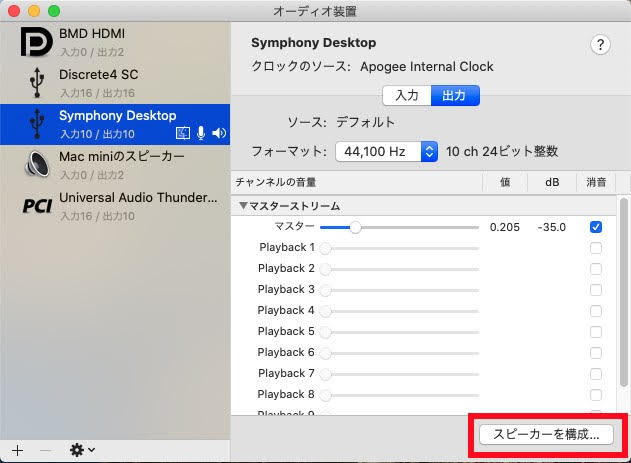Open the help question mark button
The width and height of the screenshot is (631, 463).
(600, 45)
